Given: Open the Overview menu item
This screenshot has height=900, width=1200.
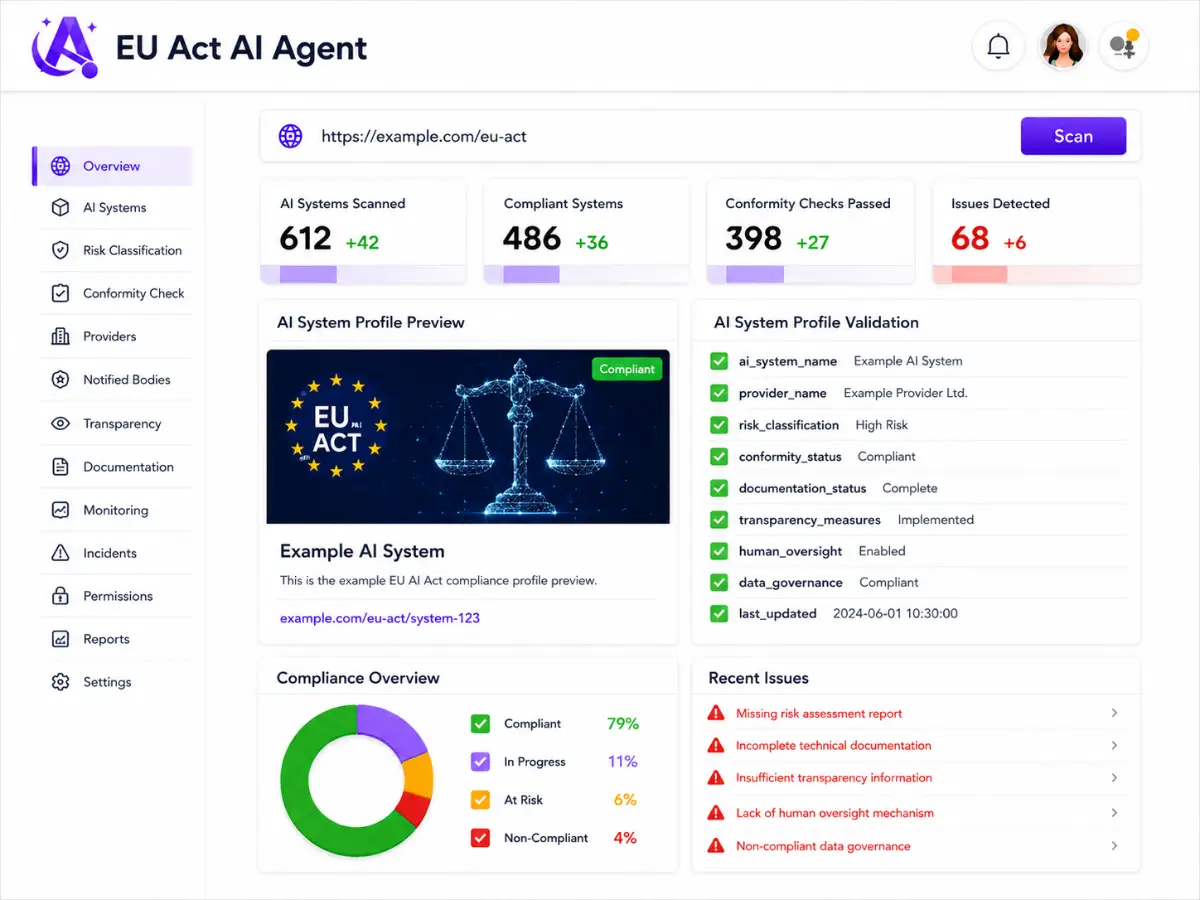Looking at the screenshot, I should click(x=112, y=166).
